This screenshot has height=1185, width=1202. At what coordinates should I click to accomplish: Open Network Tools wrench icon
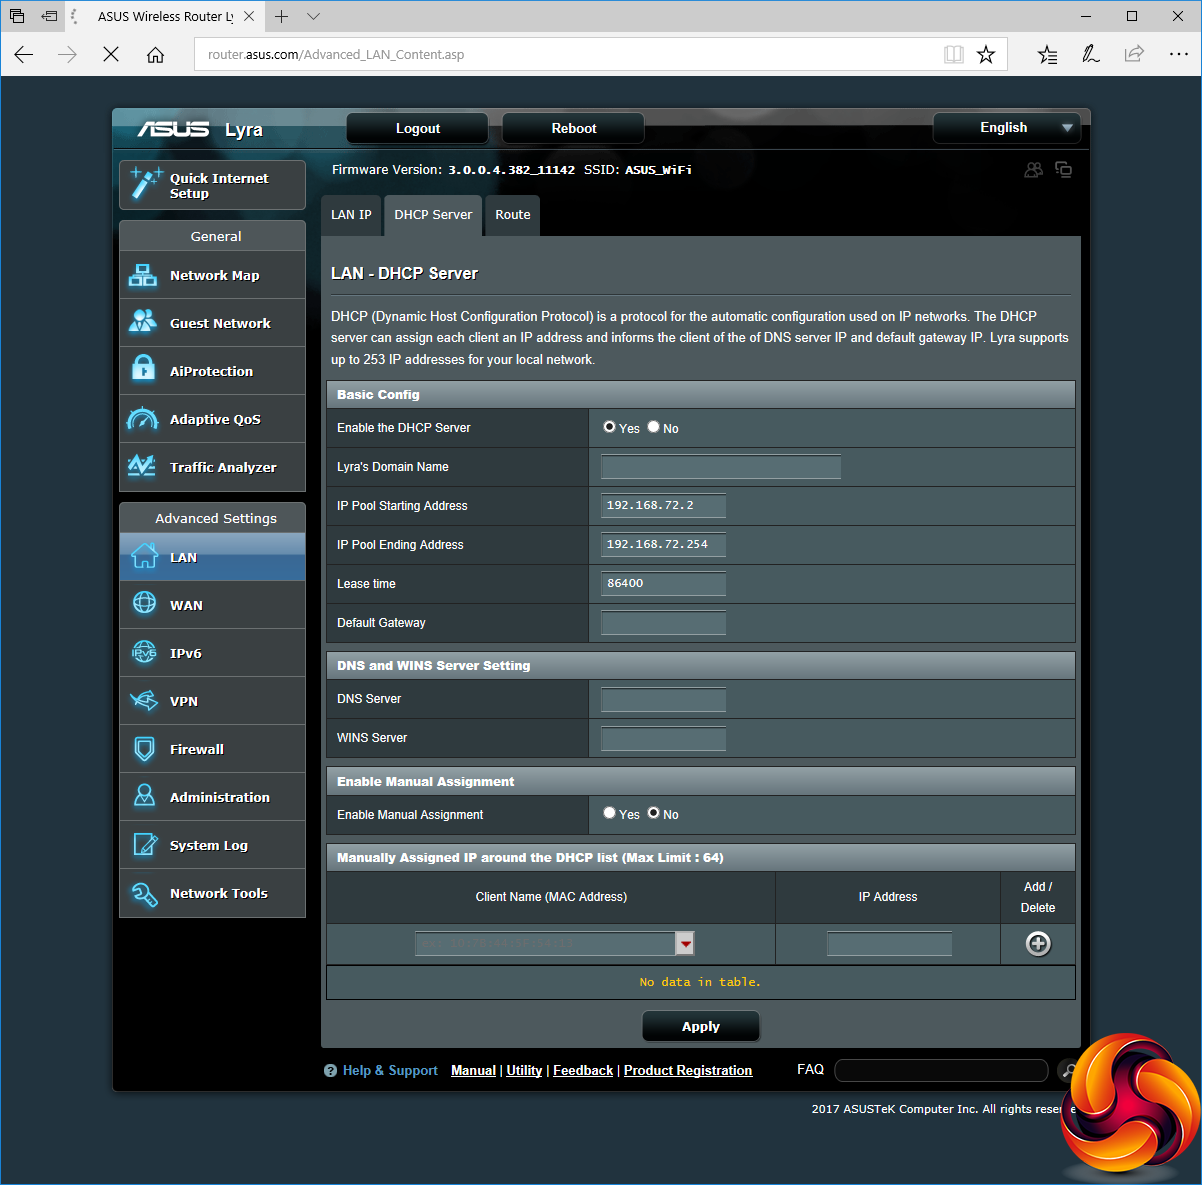144,894
